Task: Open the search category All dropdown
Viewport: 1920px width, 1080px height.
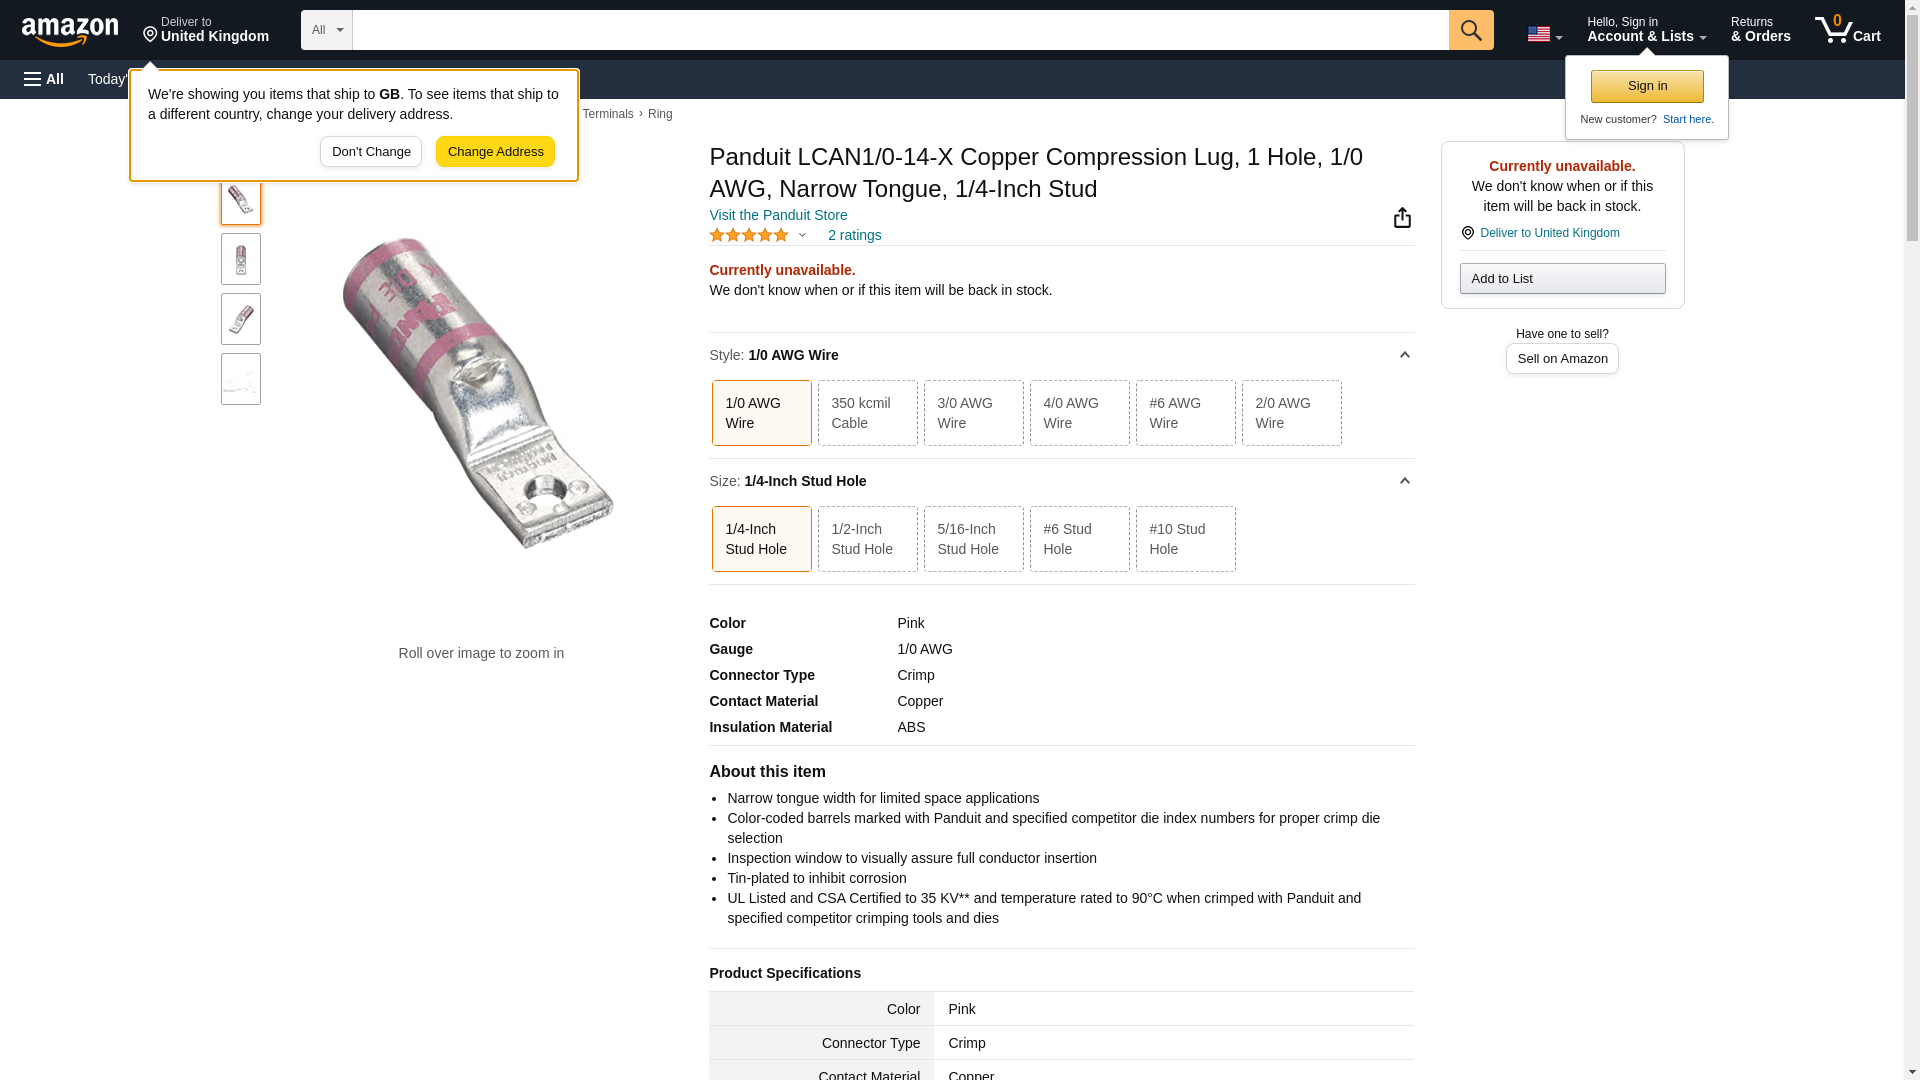Action: click(326, 30)
